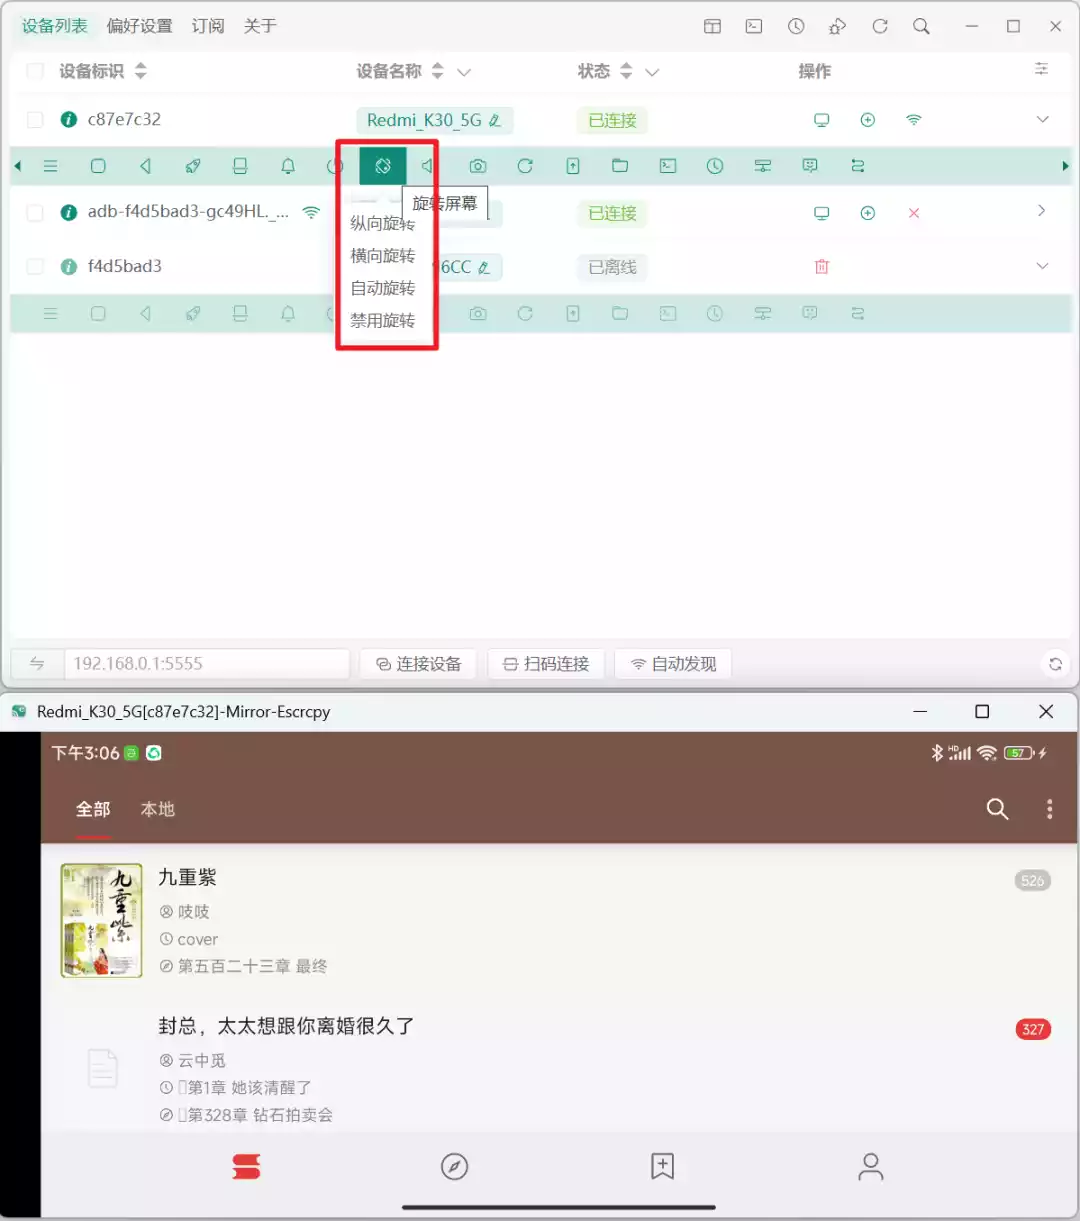Image resolution: width=1080 pixels, height=1221 pixels.
Task: Click the refresh icon in top window toolbar
Action: point(880,26)
